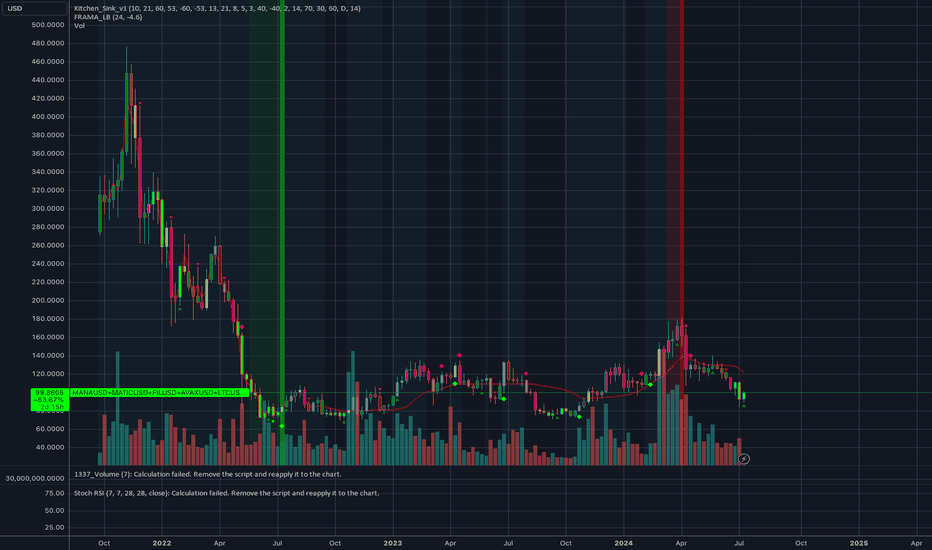Click the 30,000,000.0000 volume pane scale label
Viewport: 932px width, 550px height.
[x=35, y=479]
